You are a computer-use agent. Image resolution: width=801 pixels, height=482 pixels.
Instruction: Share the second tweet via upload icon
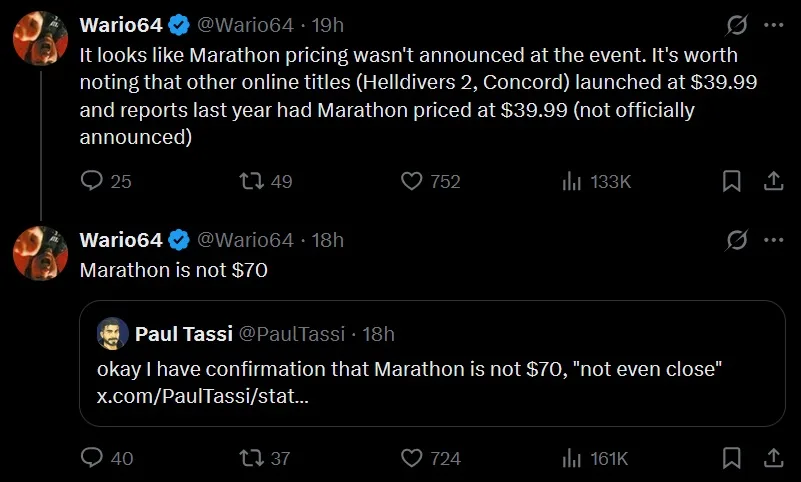tap(773, 457)
